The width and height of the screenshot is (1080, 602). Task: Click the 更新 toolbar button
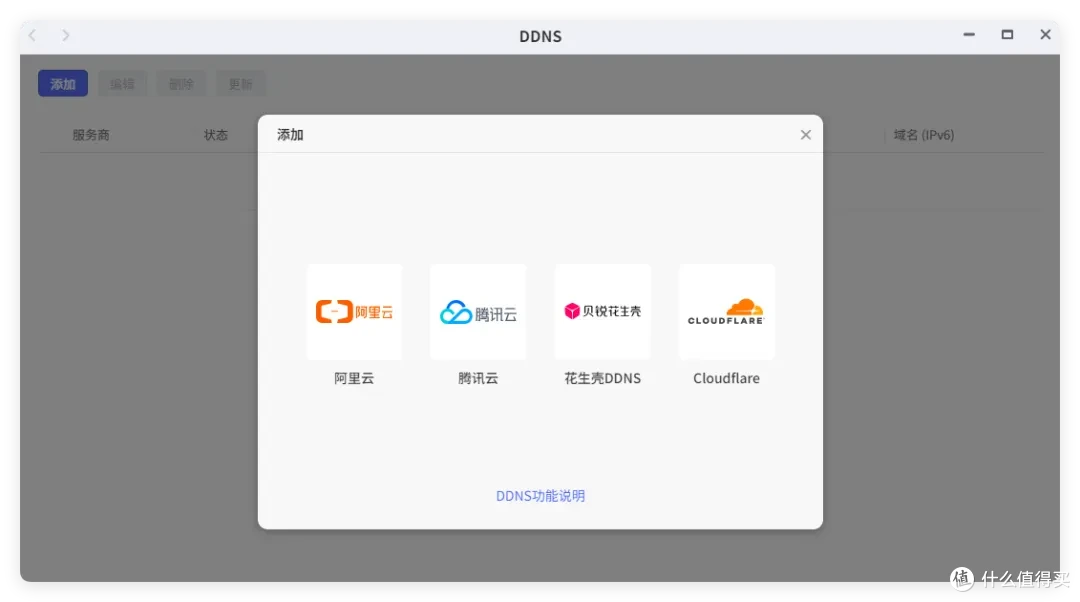click(240, 83)
